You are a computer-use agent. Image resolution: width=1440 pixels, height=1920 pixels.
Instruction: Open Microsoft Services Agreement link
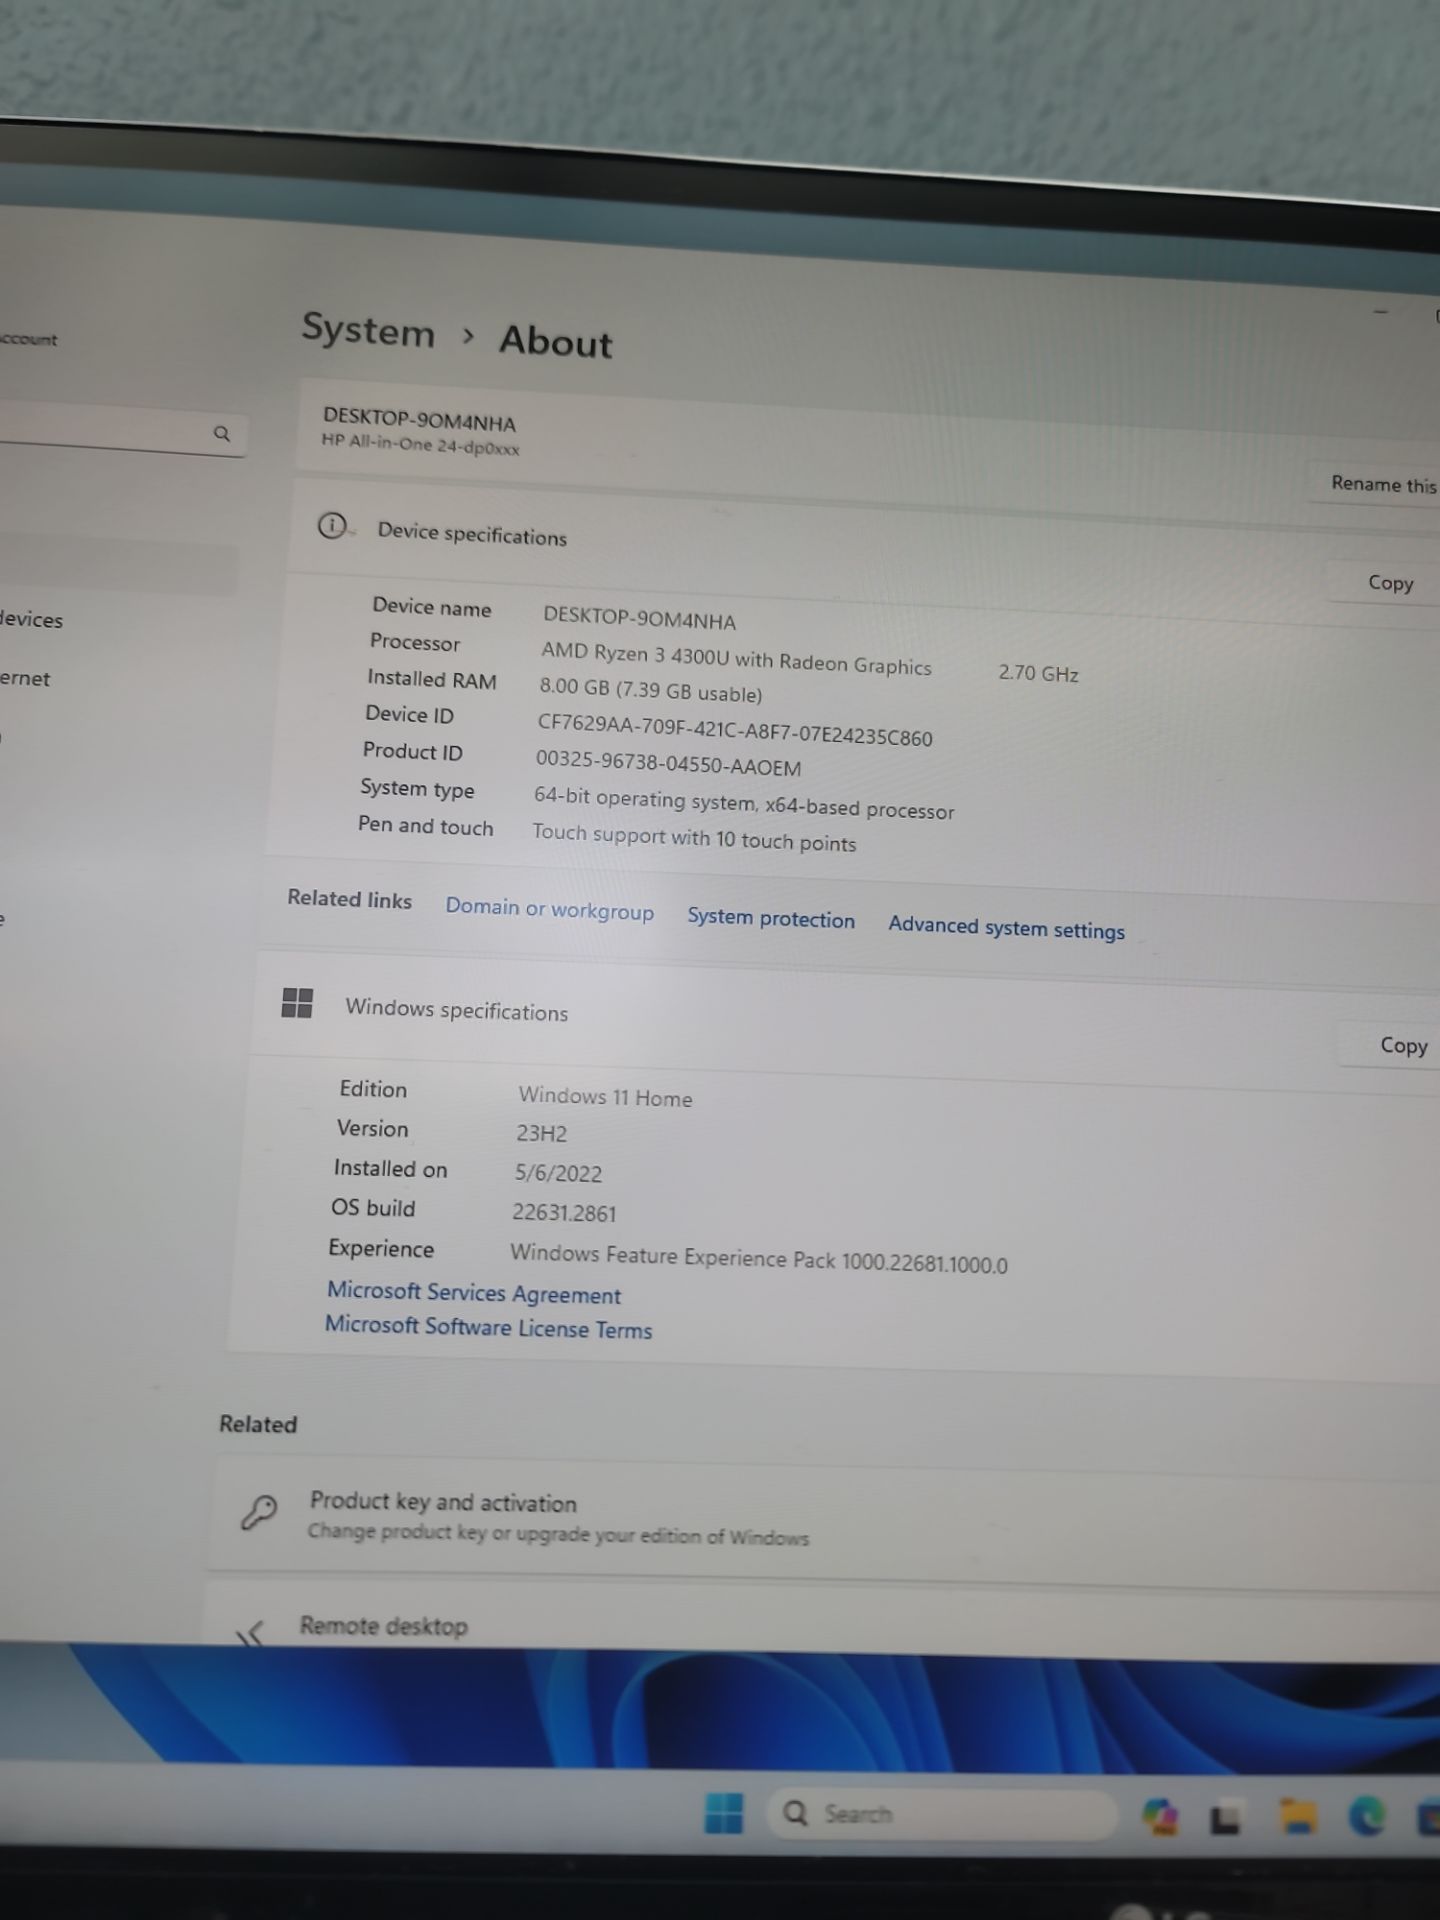coord(474,1292)
